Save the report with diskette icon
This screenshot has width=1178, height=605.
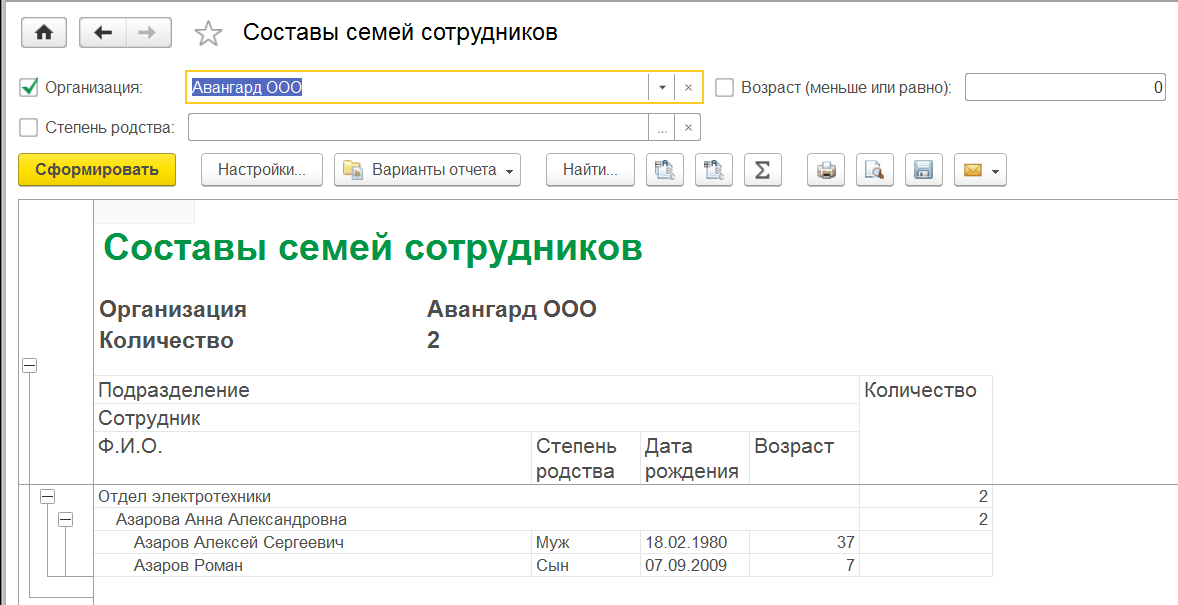tap(923, 170)
